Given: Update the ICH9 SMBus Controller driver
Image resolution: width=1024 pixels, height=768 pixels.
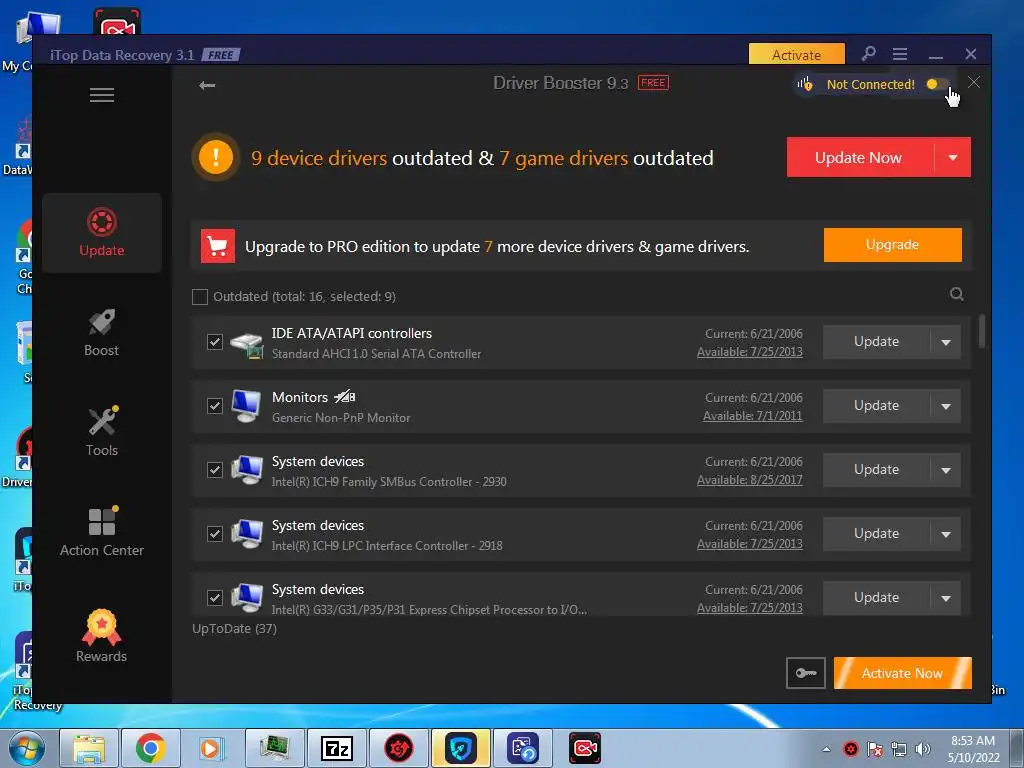Looking at the screenshot, I should point(876,470).
